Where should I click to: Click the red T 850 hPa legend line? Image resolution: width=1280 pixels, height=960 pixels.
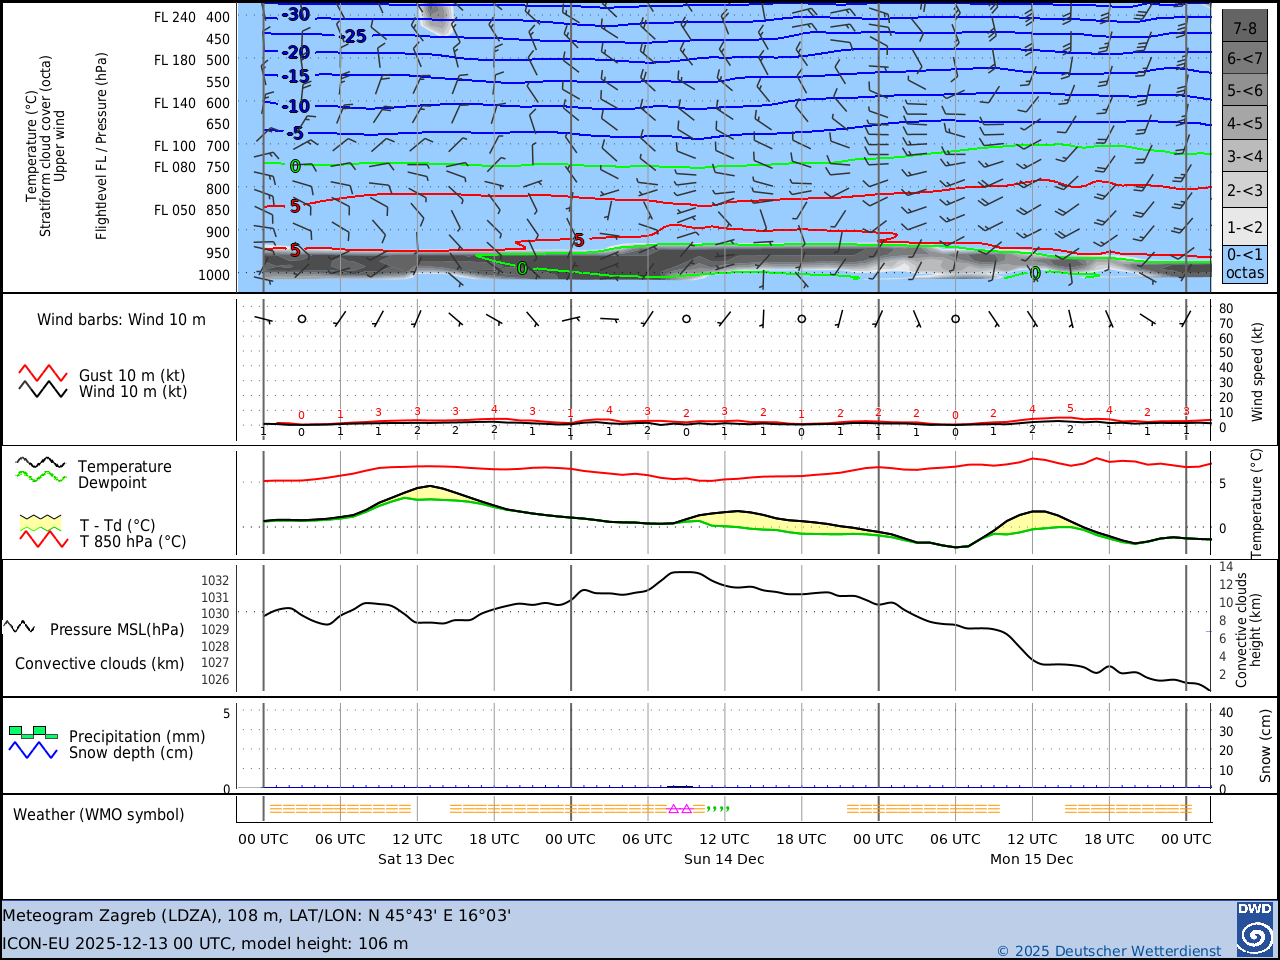coord(44,539)
